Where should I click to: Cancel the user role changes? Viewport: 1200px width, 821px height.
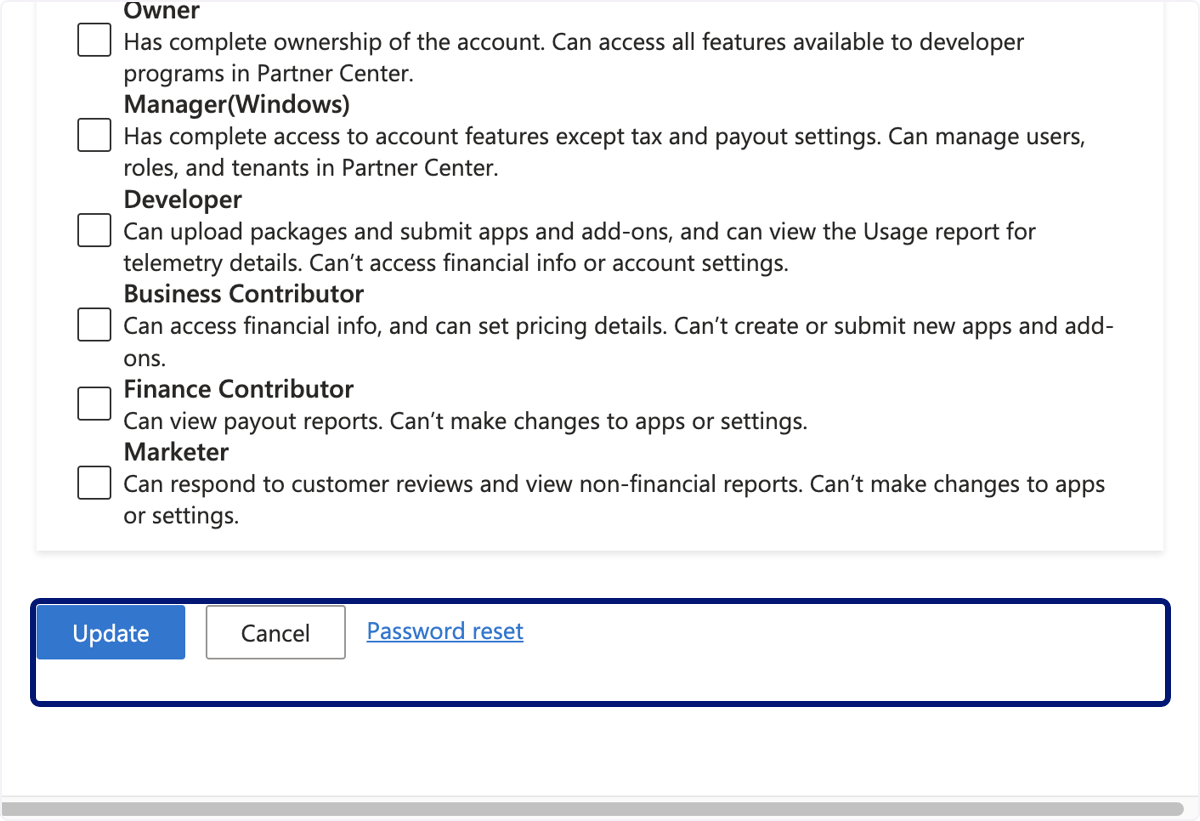(x=276, y=632)
